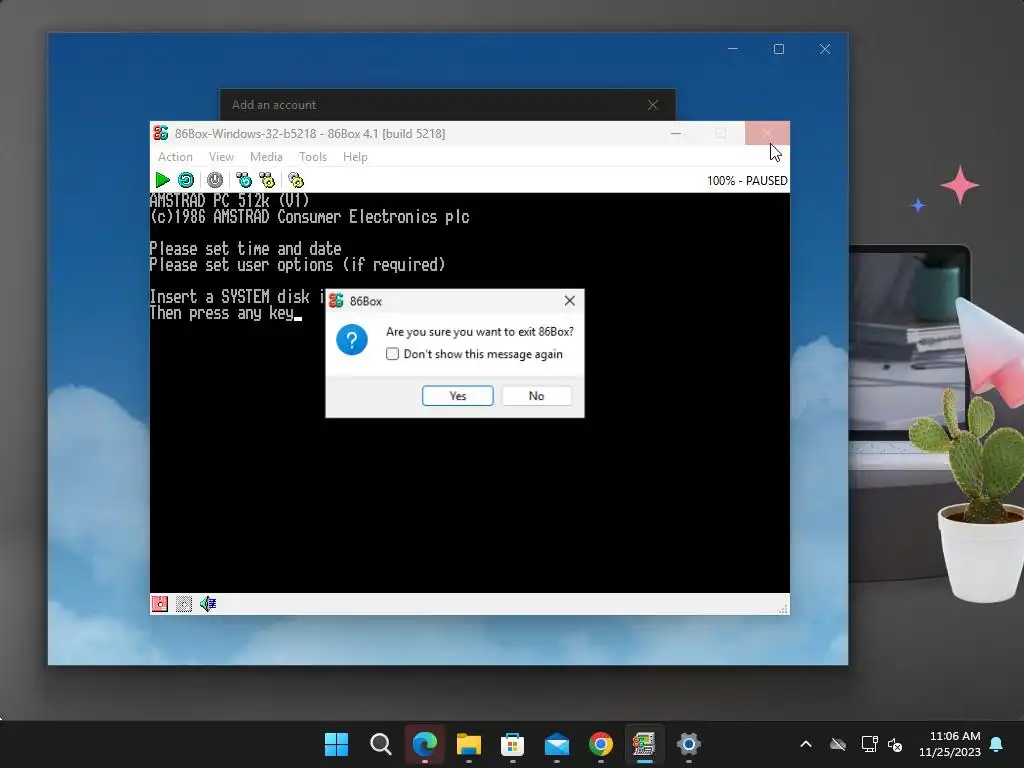Open Microsoft Store from the taskbar
1024x768 pixels.
[513, 744]
